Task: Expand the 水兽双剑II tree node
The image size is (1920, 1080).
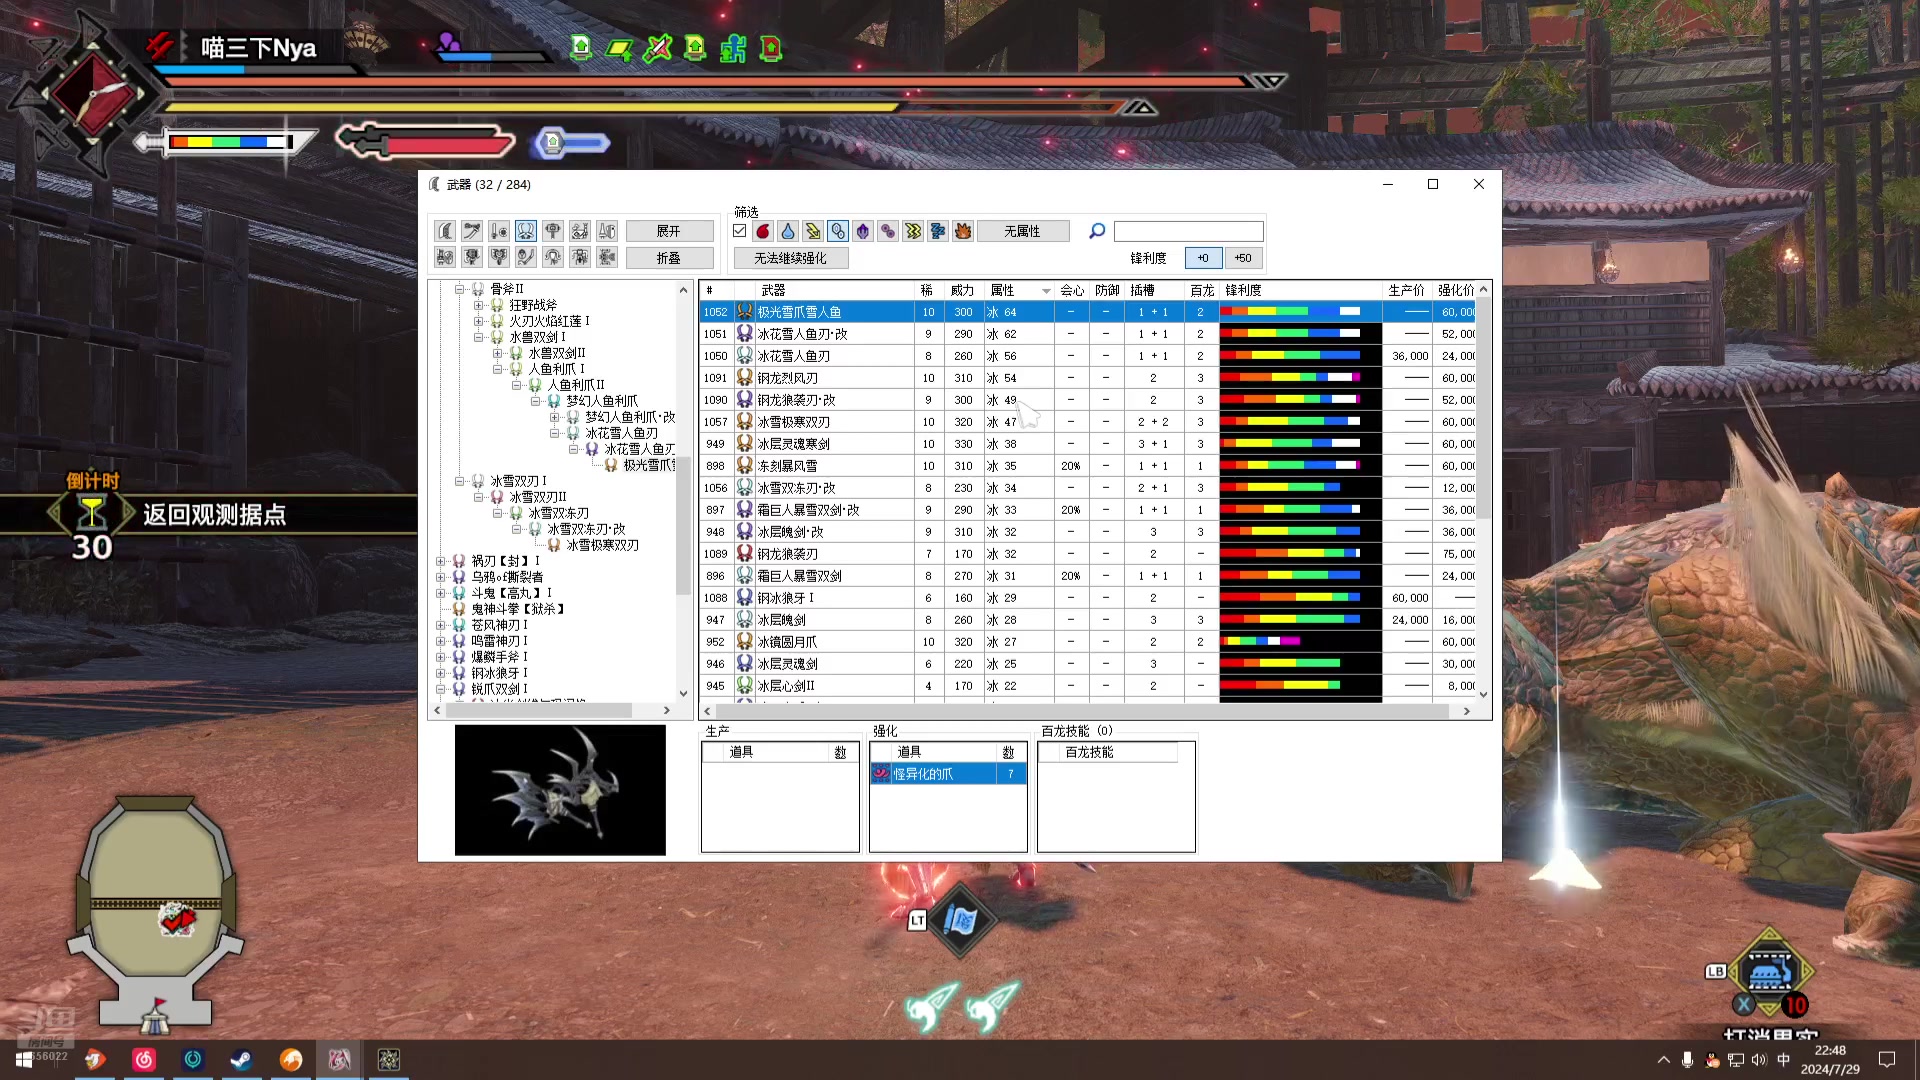Action: pos(498,353)
